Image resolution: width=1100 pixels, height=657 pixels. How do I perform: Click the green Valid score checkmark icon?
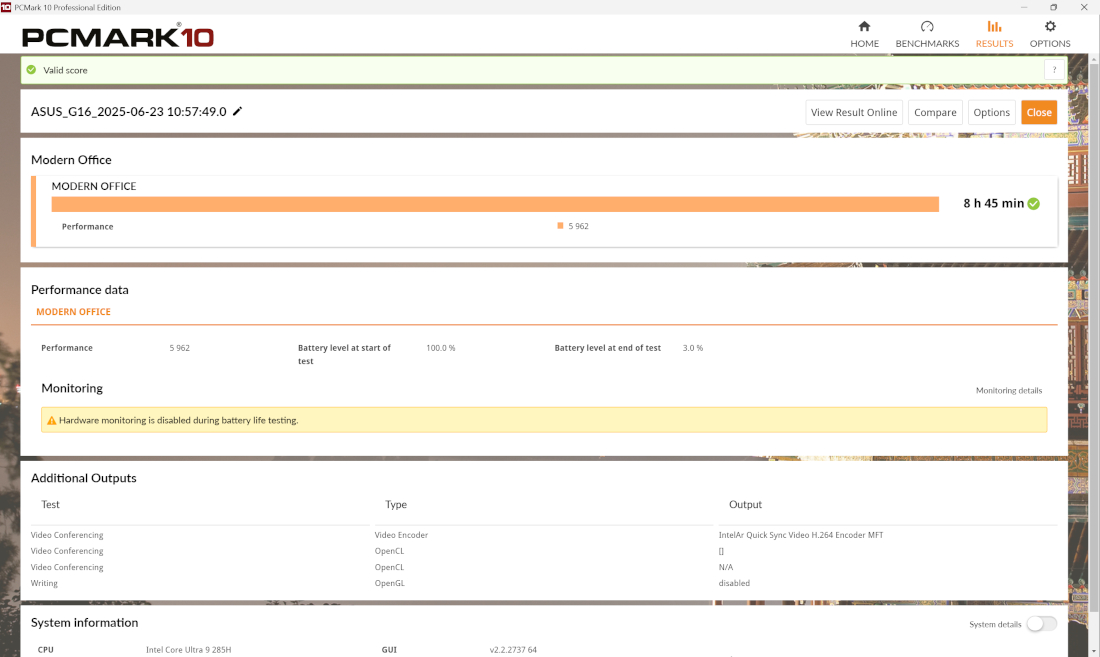click(x=31, y=70)
